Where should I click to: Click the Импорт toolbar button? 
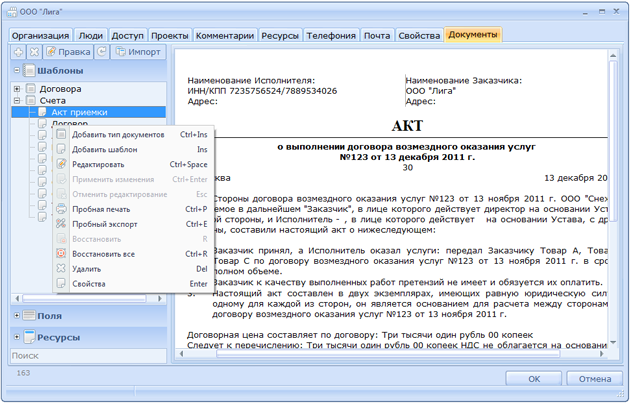pos(138,52)
